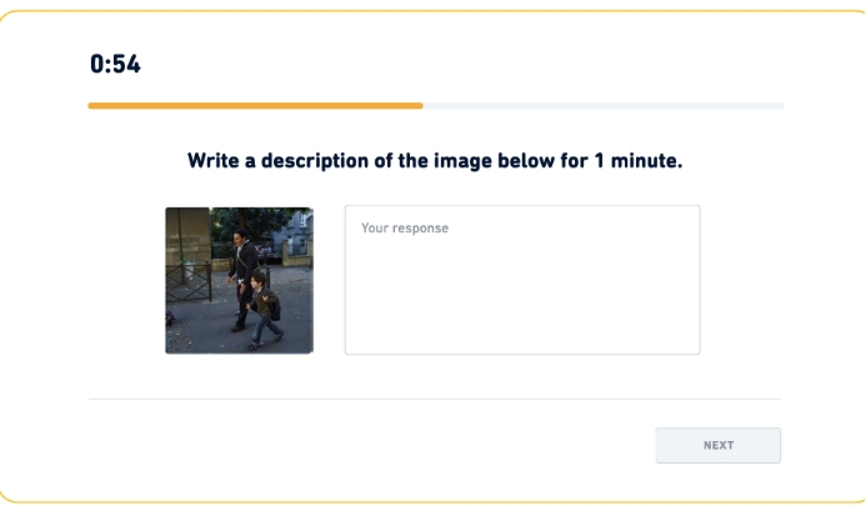Click the 0:54 countdown timer
This screenshot has height=506, width=866.
(115, 65)
